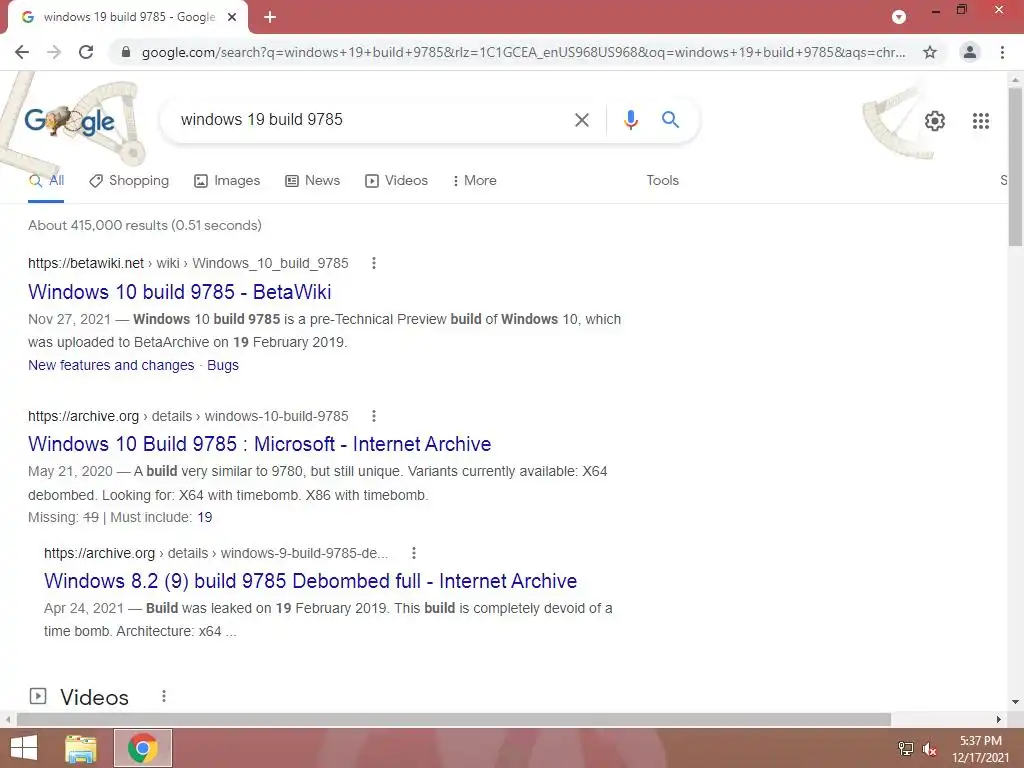Viewport: 1024px width, 768px height.
Task: Click the vertical page scrollbar thumb
Action: 1015,167
